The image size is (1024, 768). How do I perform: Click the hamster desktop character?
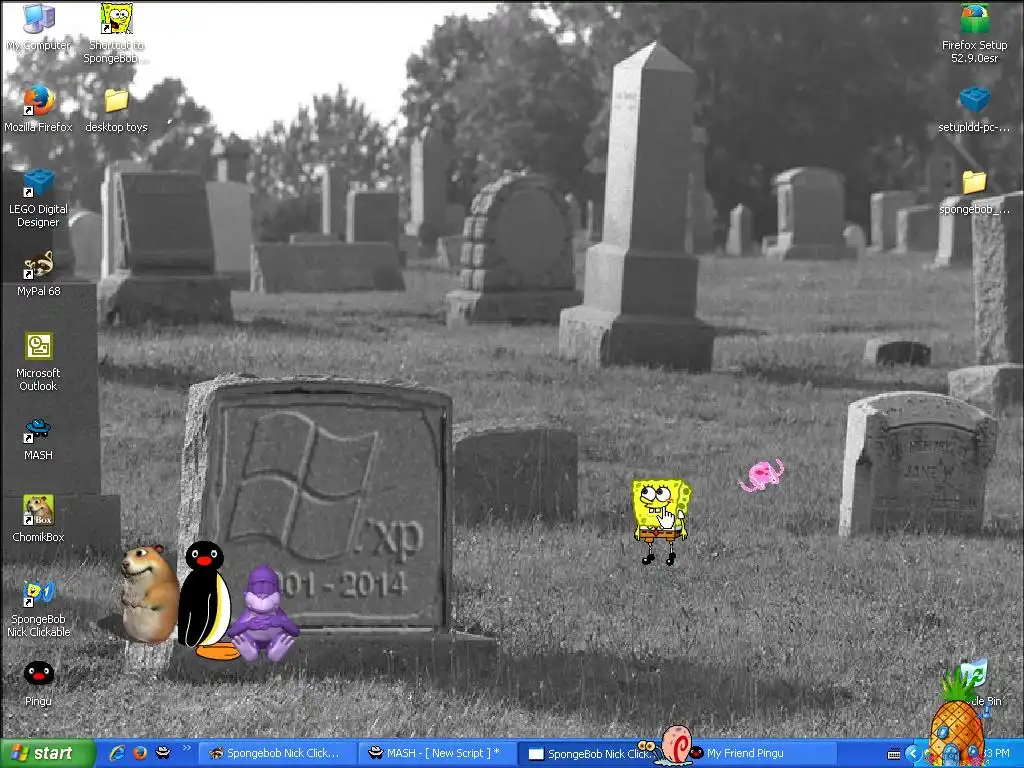click(150, 594)
